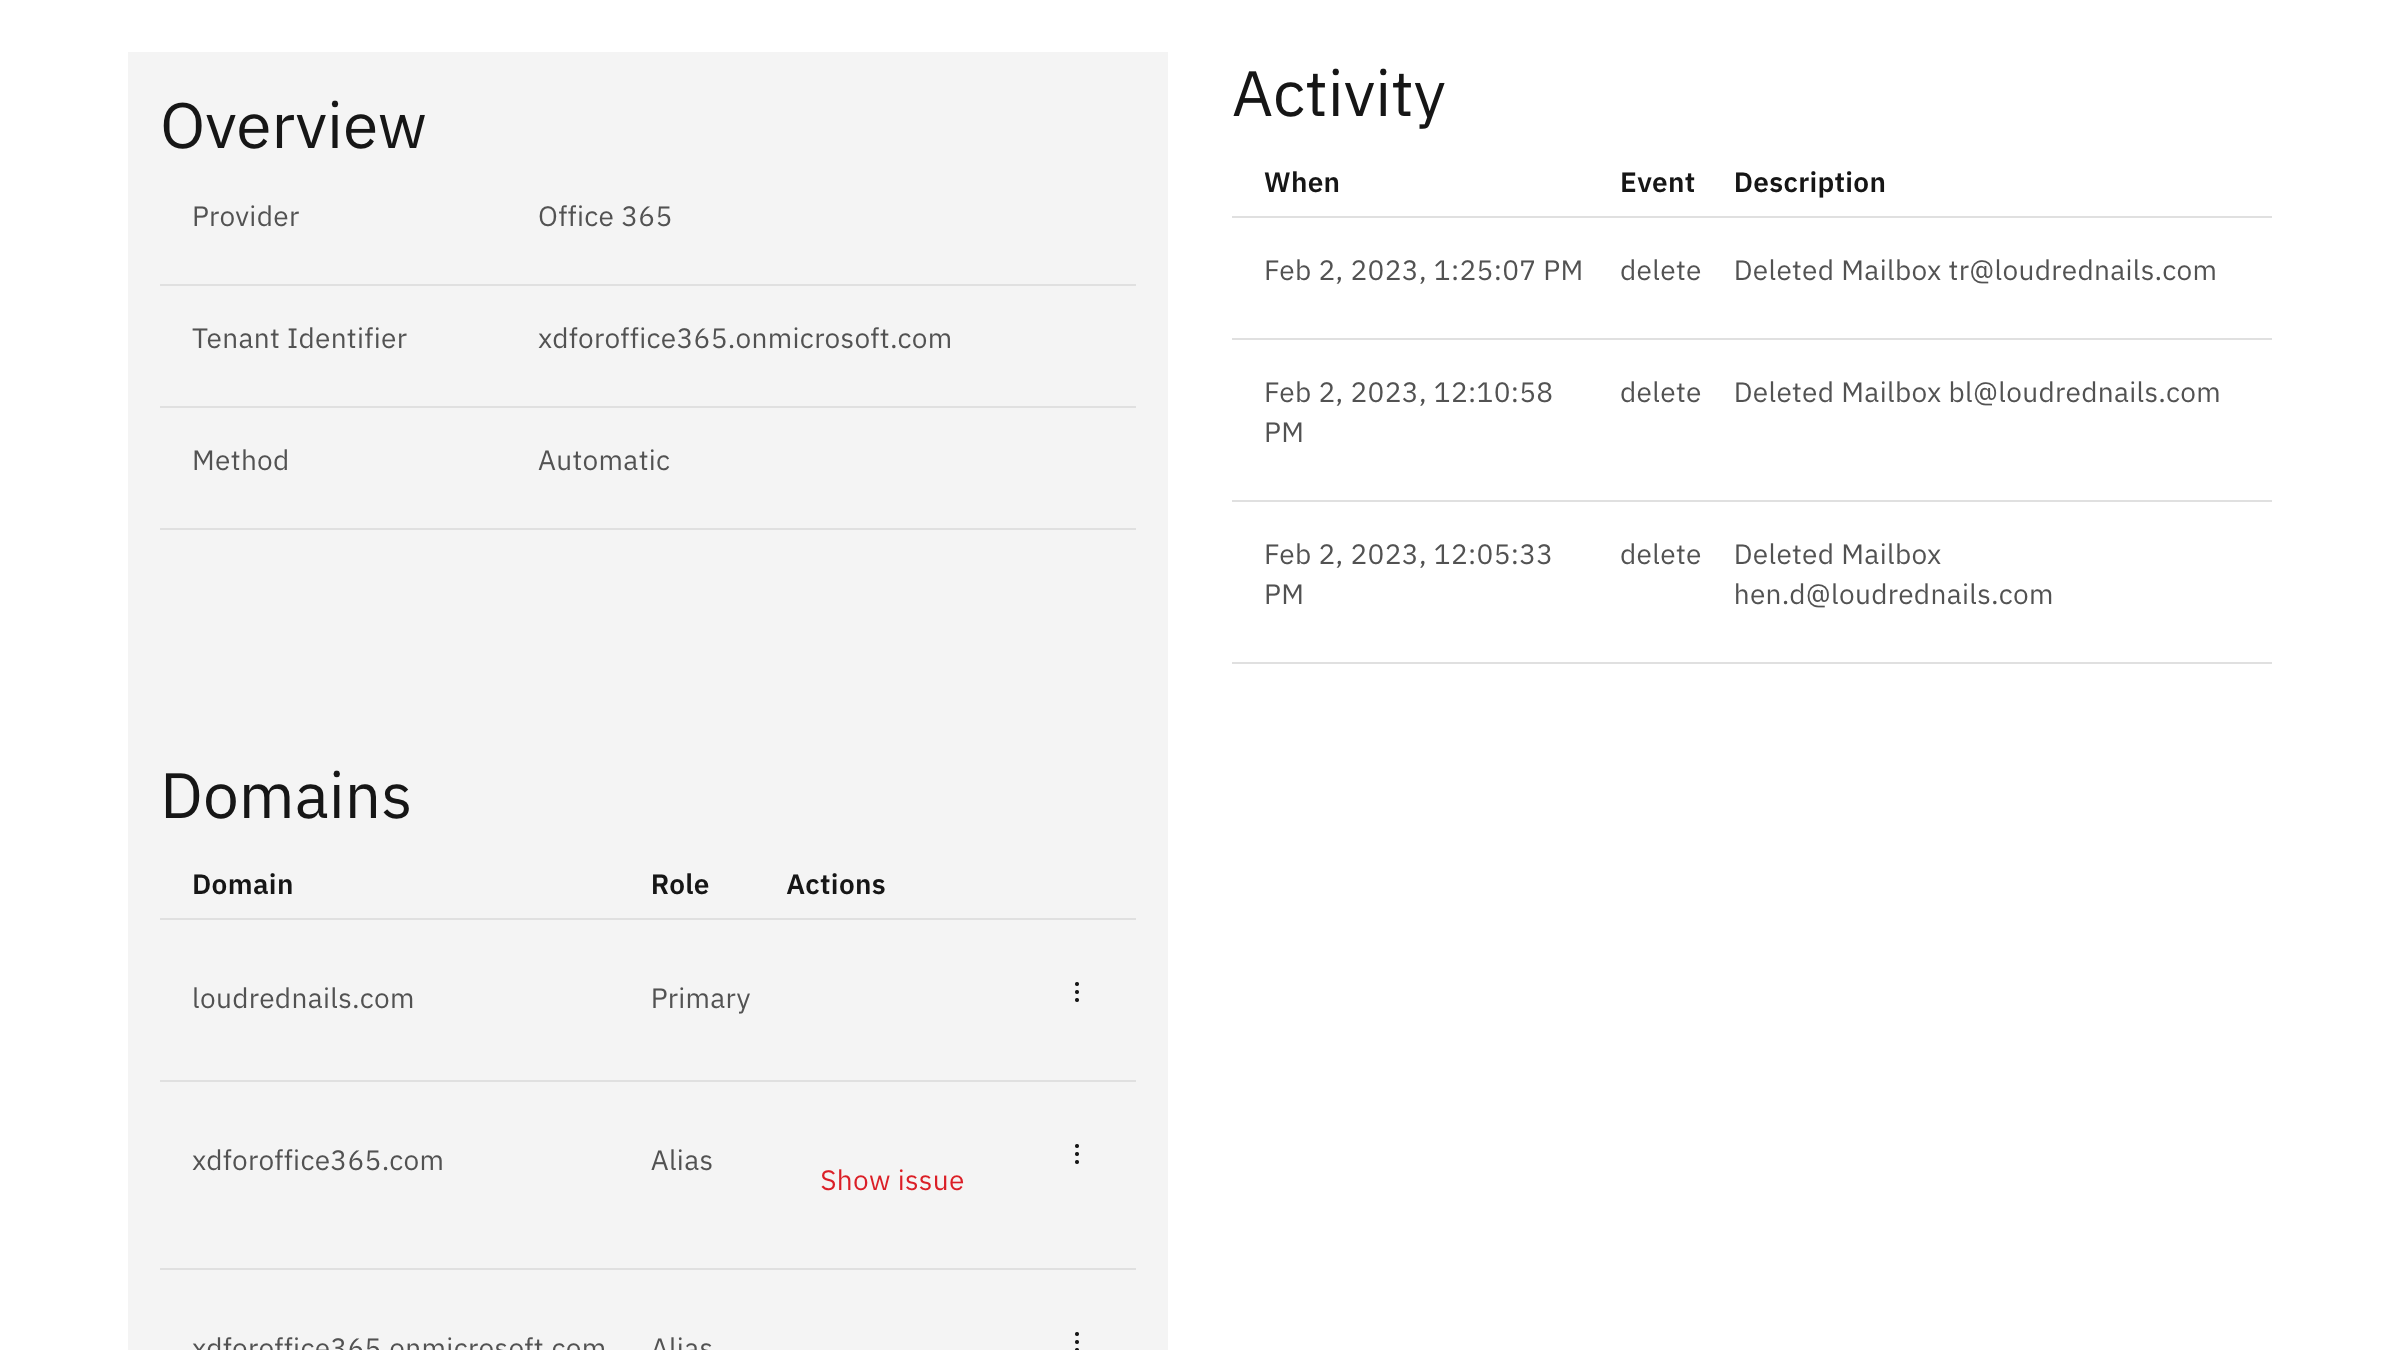Click the Office 365 provider value
The height and width of the screenshot is (1350, 2400).
click(605, 216)
